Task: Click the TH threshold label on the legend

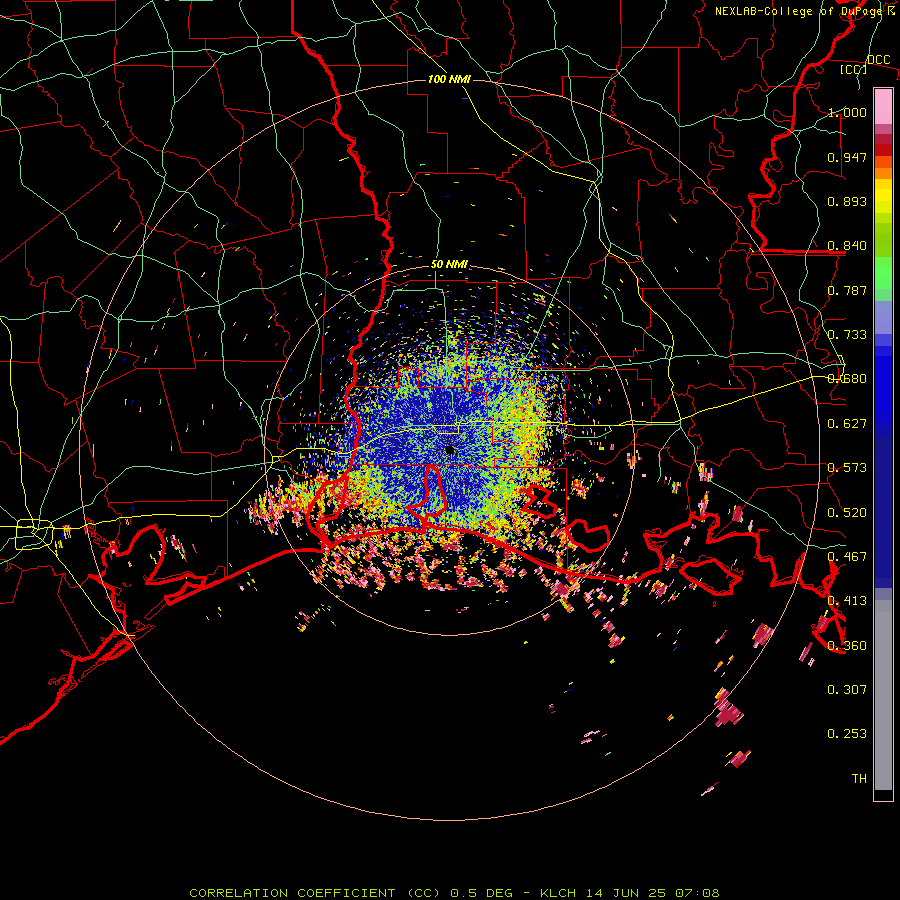Action: pyautogui.click(x=859, y=779)
